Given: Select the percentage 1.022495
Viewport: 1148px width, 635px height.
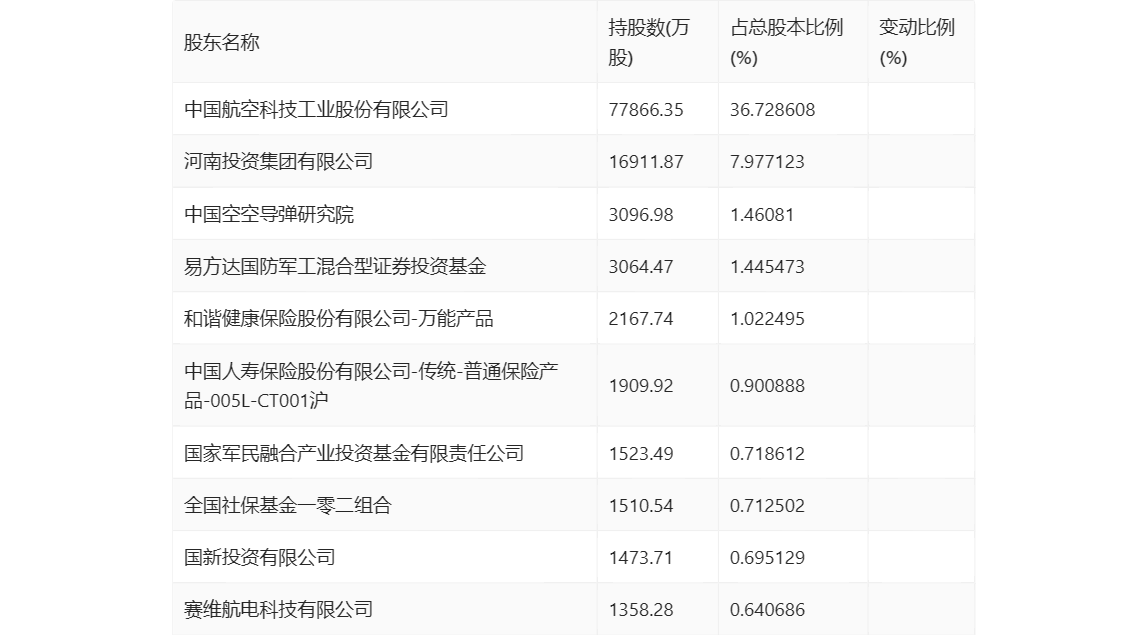Looking at the screenshot, I should point(767,319).
